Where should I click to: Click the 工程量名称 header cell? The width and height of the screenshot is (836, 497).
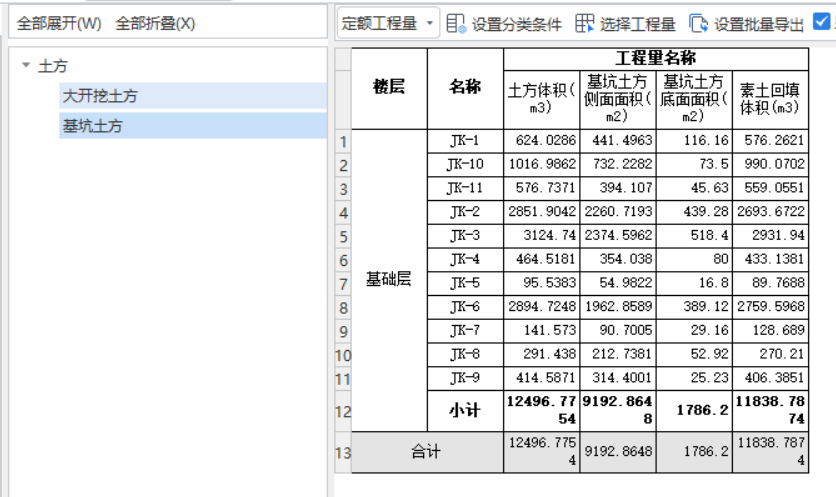[656, 59]
